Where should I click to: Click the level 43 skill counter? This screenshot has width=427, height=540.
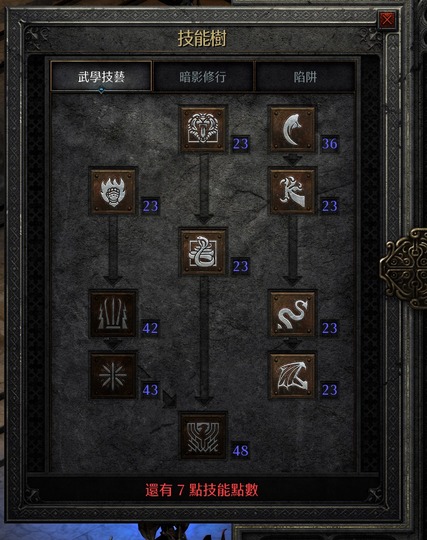click(150, 390)
